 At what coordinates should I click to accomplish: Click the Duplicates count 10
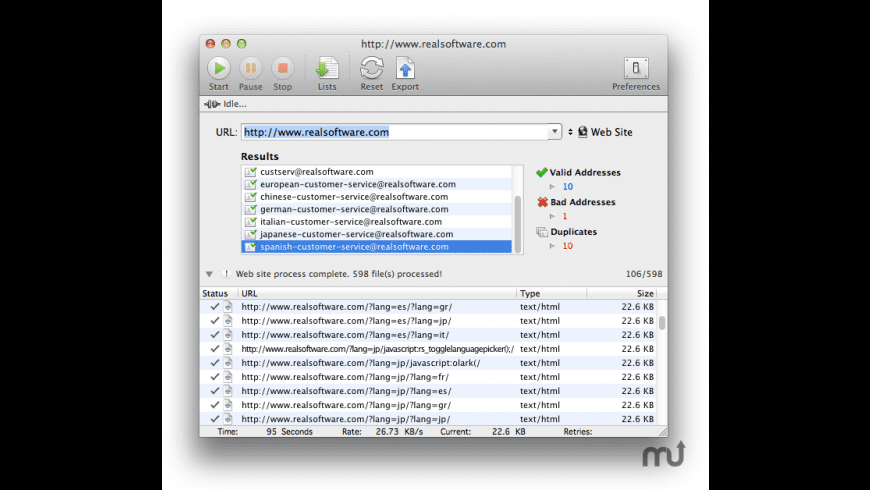tap(568, 246)
